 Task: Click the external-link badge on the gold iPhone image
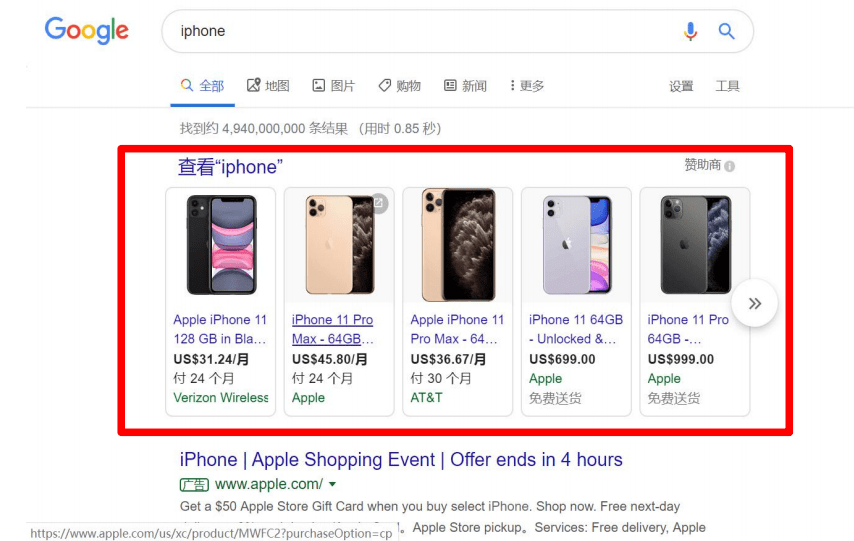pos(379,203)
